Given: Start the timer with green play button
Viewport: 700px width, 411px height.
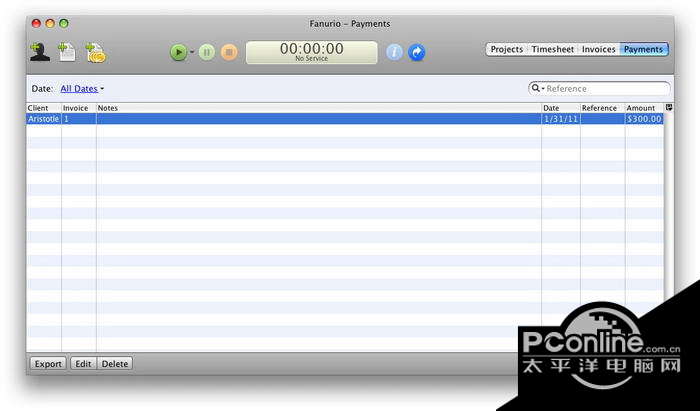Looking at the screenshot, I should [179, 52].
